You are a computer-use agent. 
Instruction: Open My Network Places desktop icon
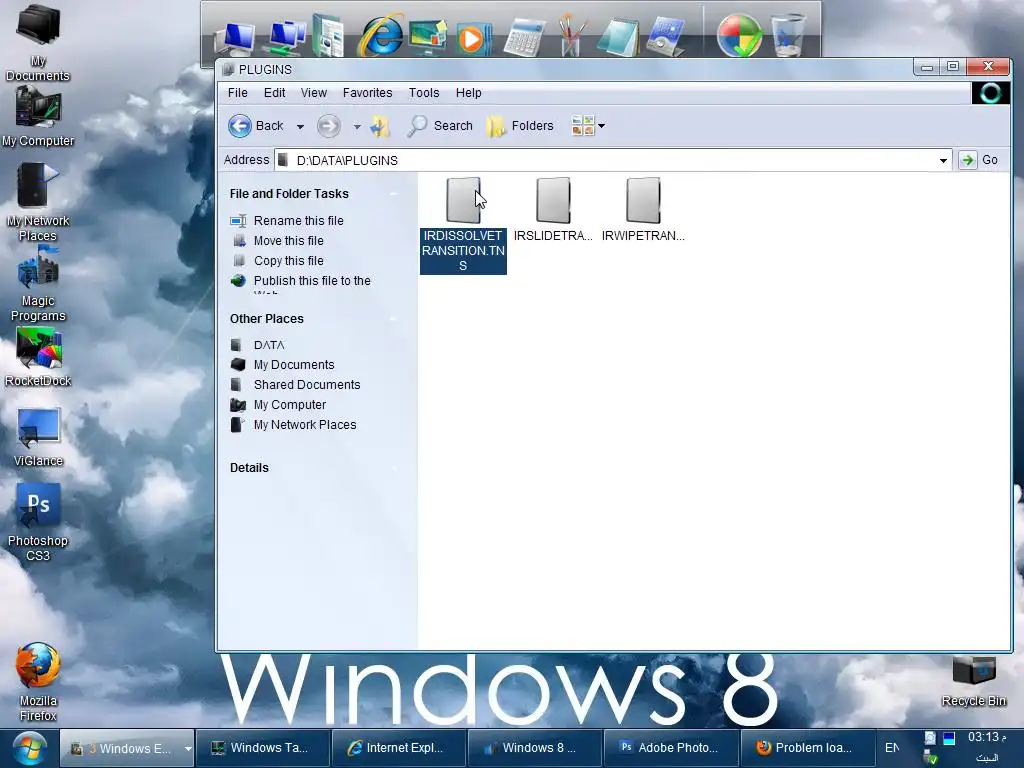38,202
